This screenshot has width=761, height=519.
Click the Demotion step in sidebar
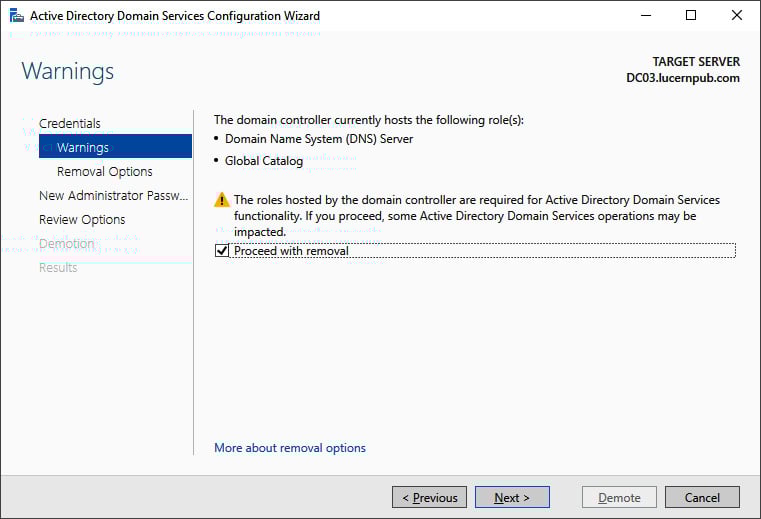coord(66,243)
